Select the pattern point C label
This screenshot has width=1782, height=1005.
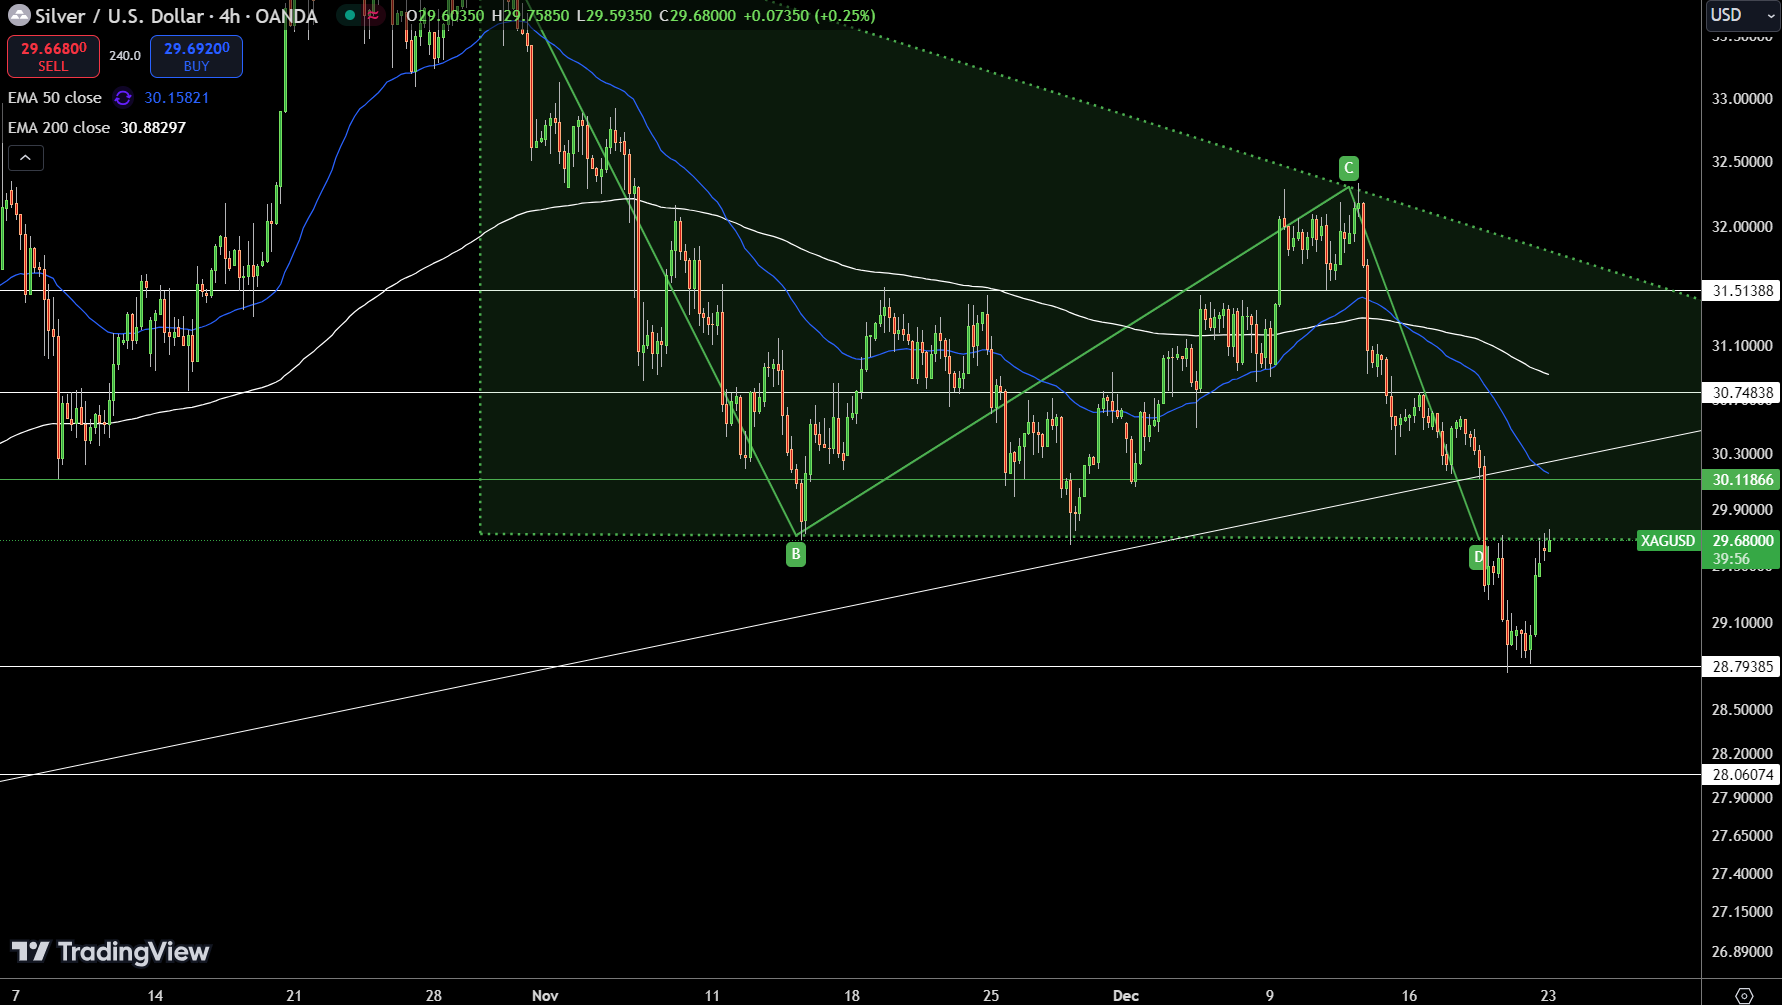1349,167
